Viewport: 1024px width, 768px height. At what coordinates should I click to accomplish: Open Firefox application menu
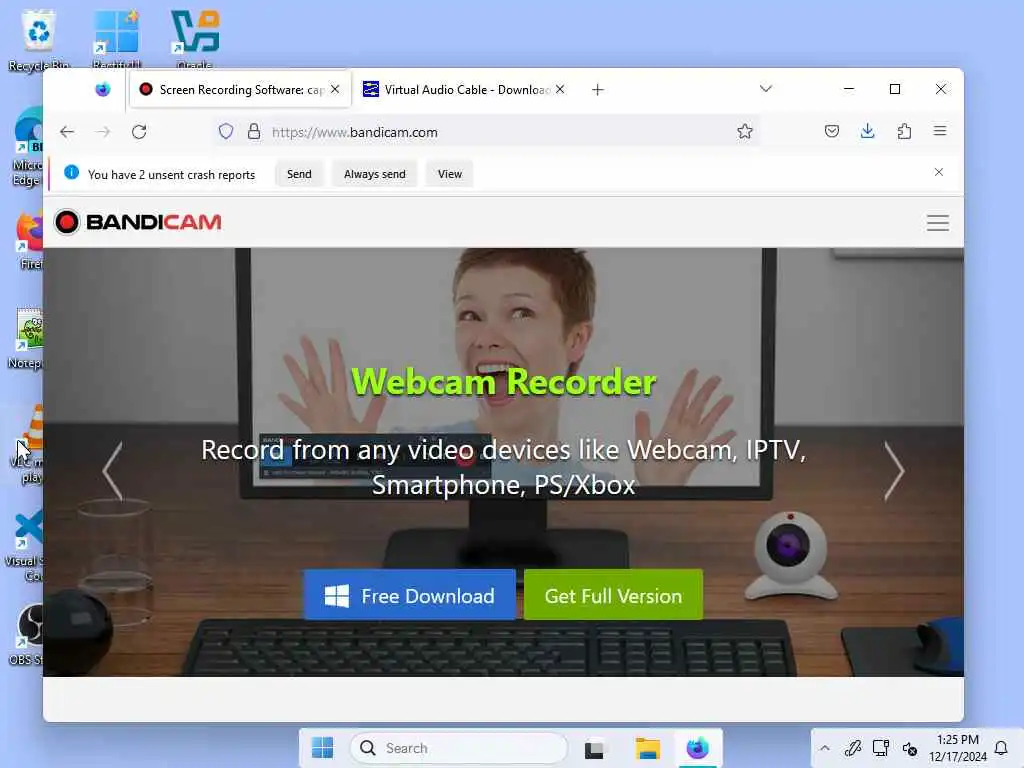tap(940, 131)
